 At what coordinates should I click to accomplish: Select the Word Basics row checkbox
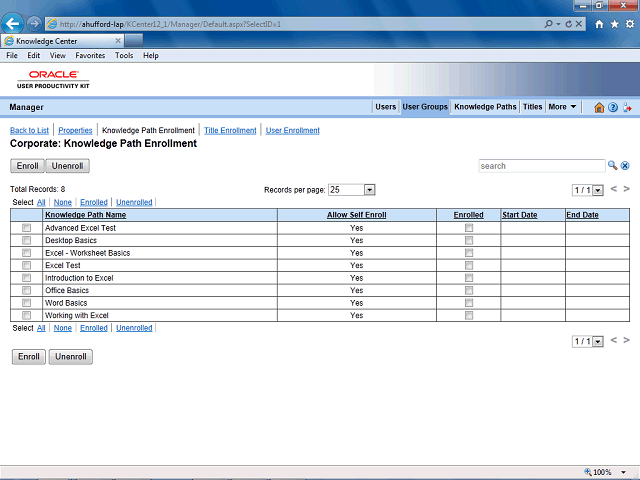(x=27, y=303)
